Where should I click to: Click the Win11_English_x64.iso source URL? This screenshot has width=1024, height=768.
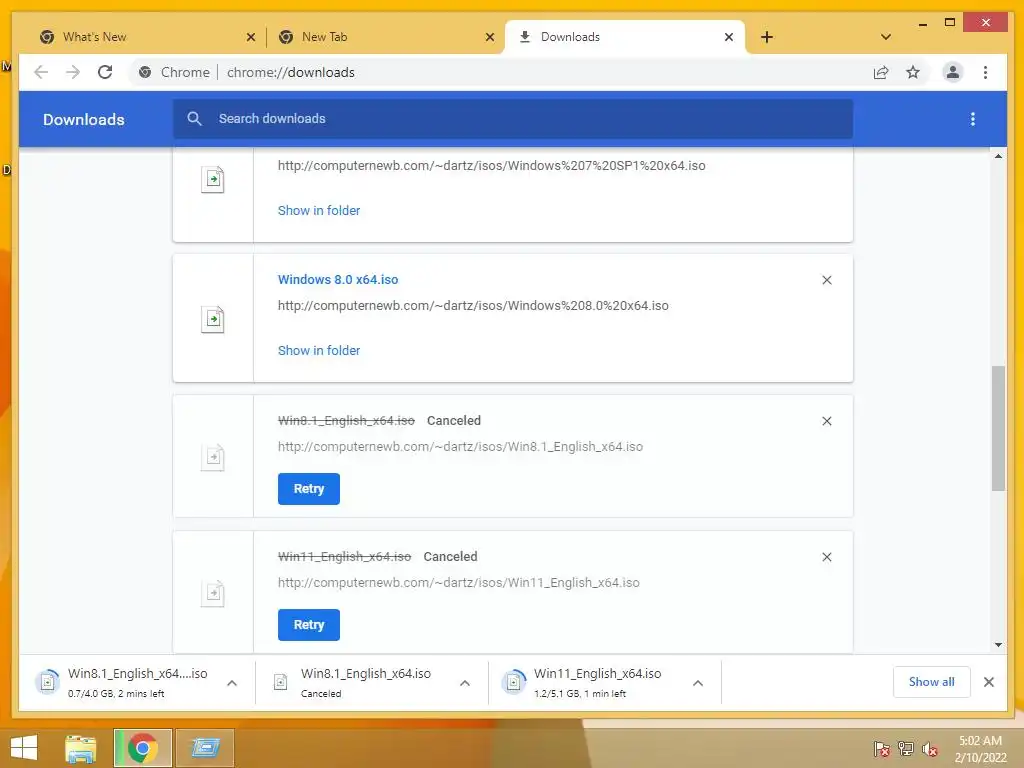458,583
